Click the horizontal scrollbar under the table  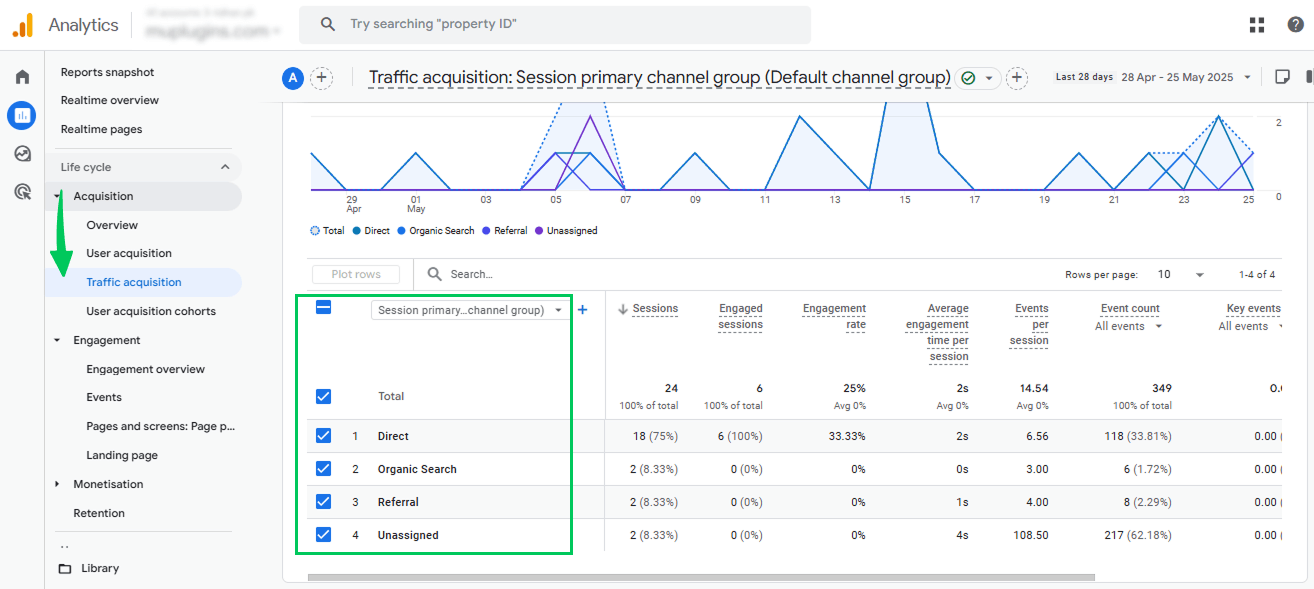pyautogui.click(x=701, y=577)
